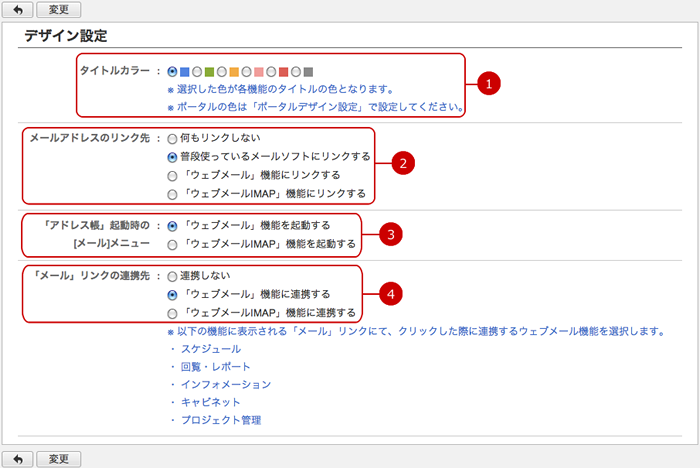700x468 pixels.
Task: Choose the orange title color swatch
Action: [x=234, y=72]
